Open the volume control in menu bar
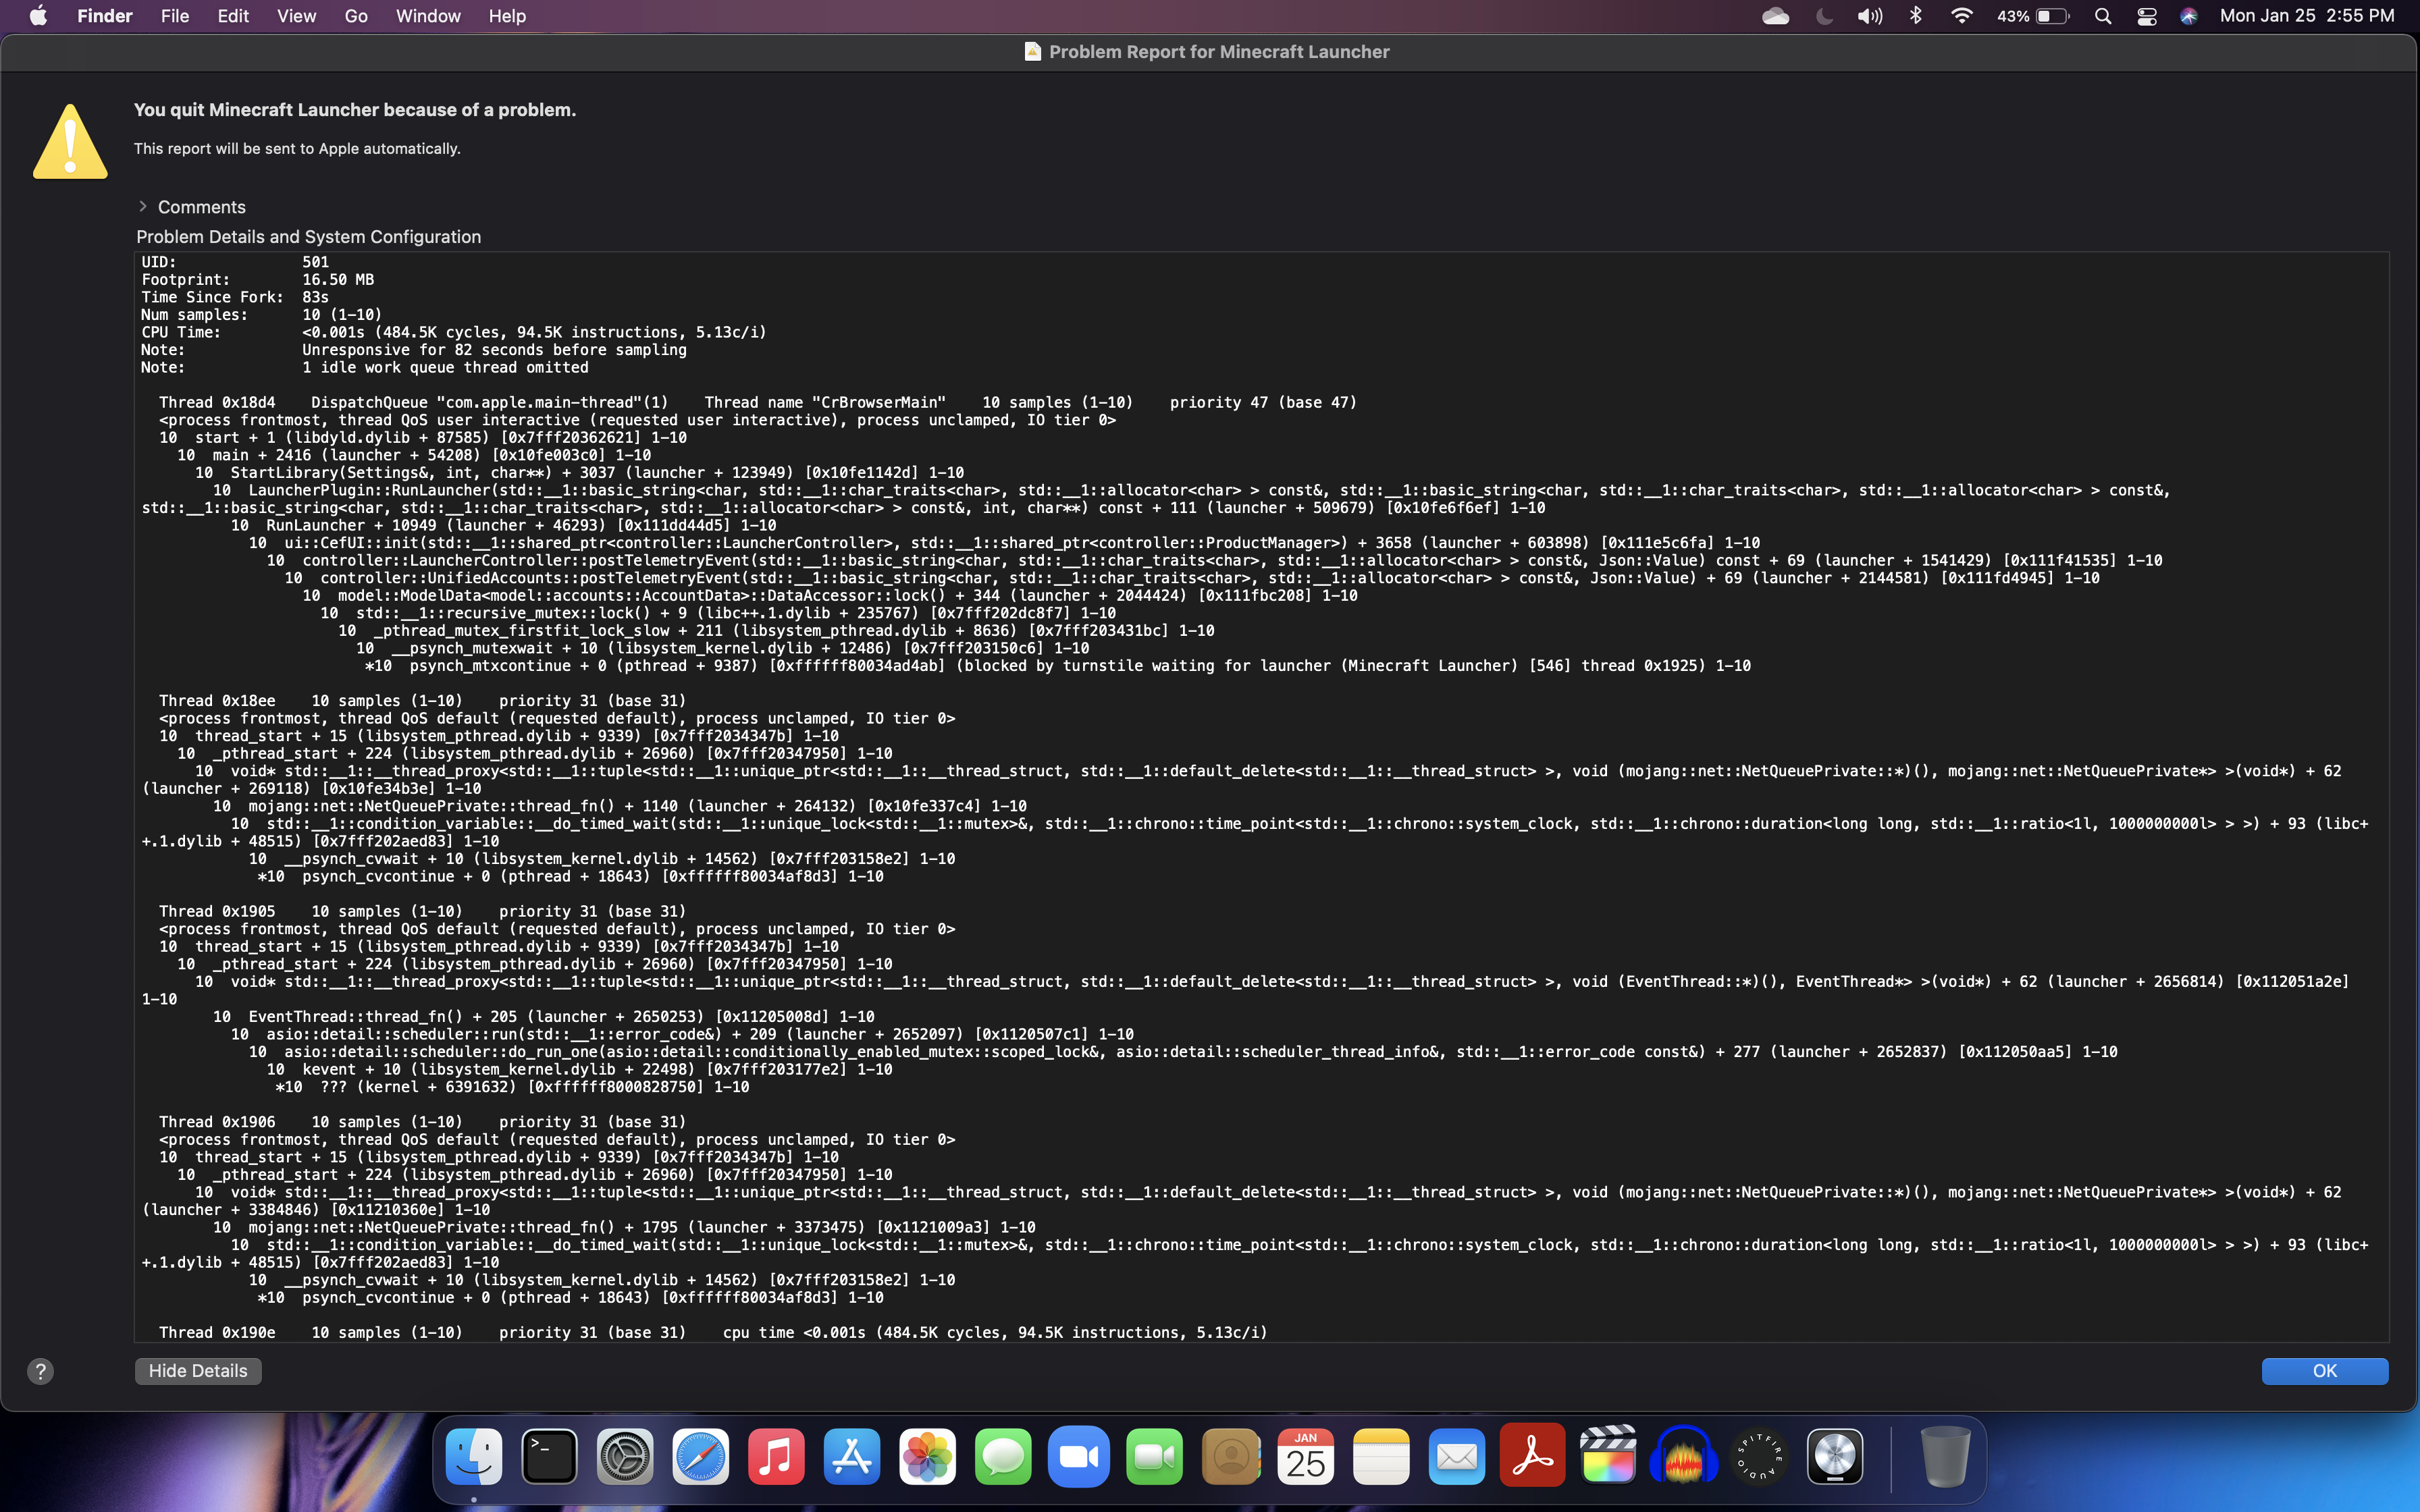2420x1512 pixels. (1869, 16)
